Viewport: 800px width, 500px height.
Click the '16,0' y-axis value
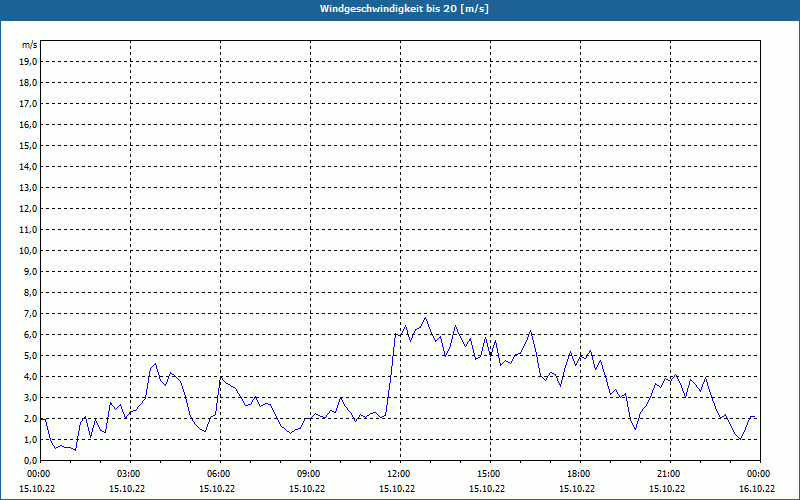coord(27,124)
